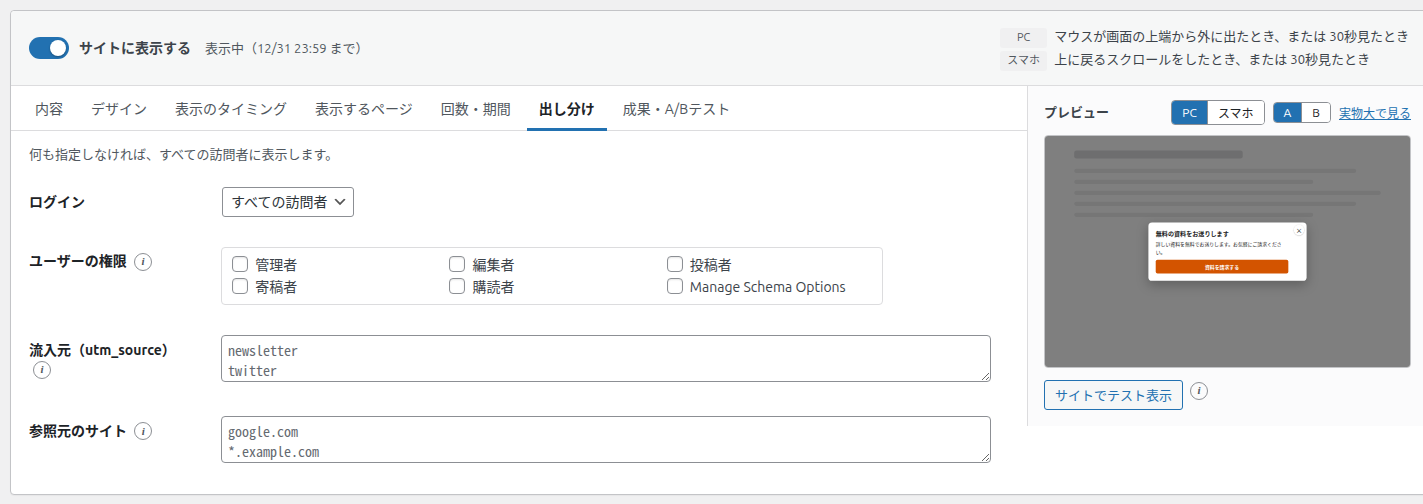Image resolution: width=1423 pixels, height=504 pixels.
Task: Click the close X on the preview popup
Action: click(1299, 230)
